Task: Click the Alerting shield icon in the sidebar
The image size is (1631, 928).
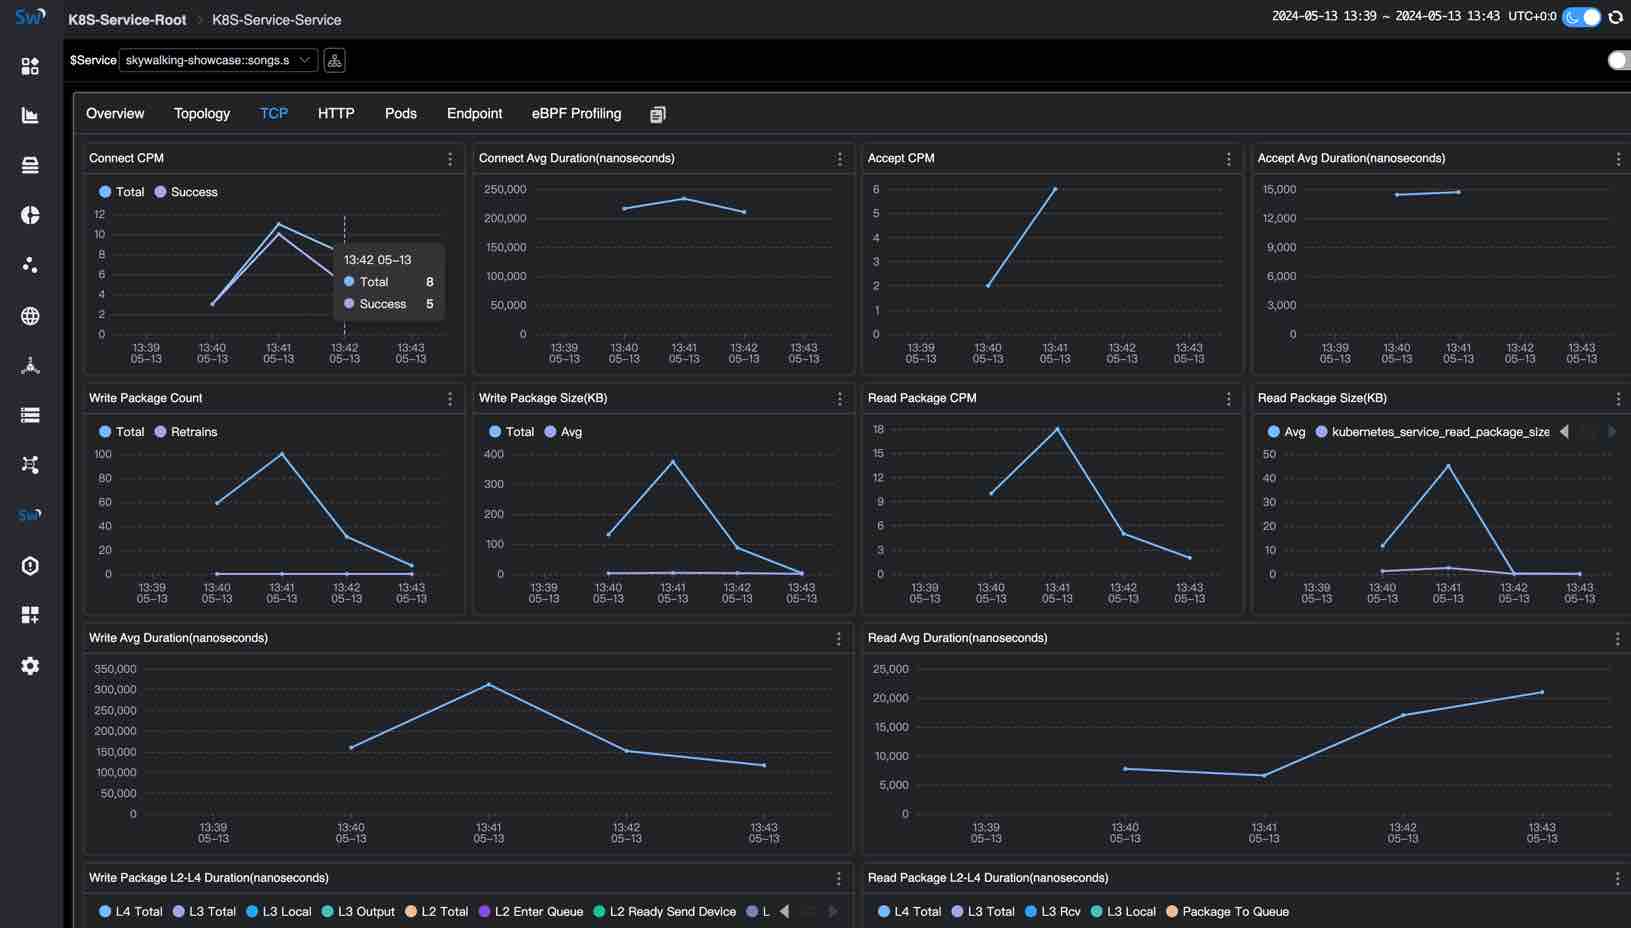Action: click(30, 566)
